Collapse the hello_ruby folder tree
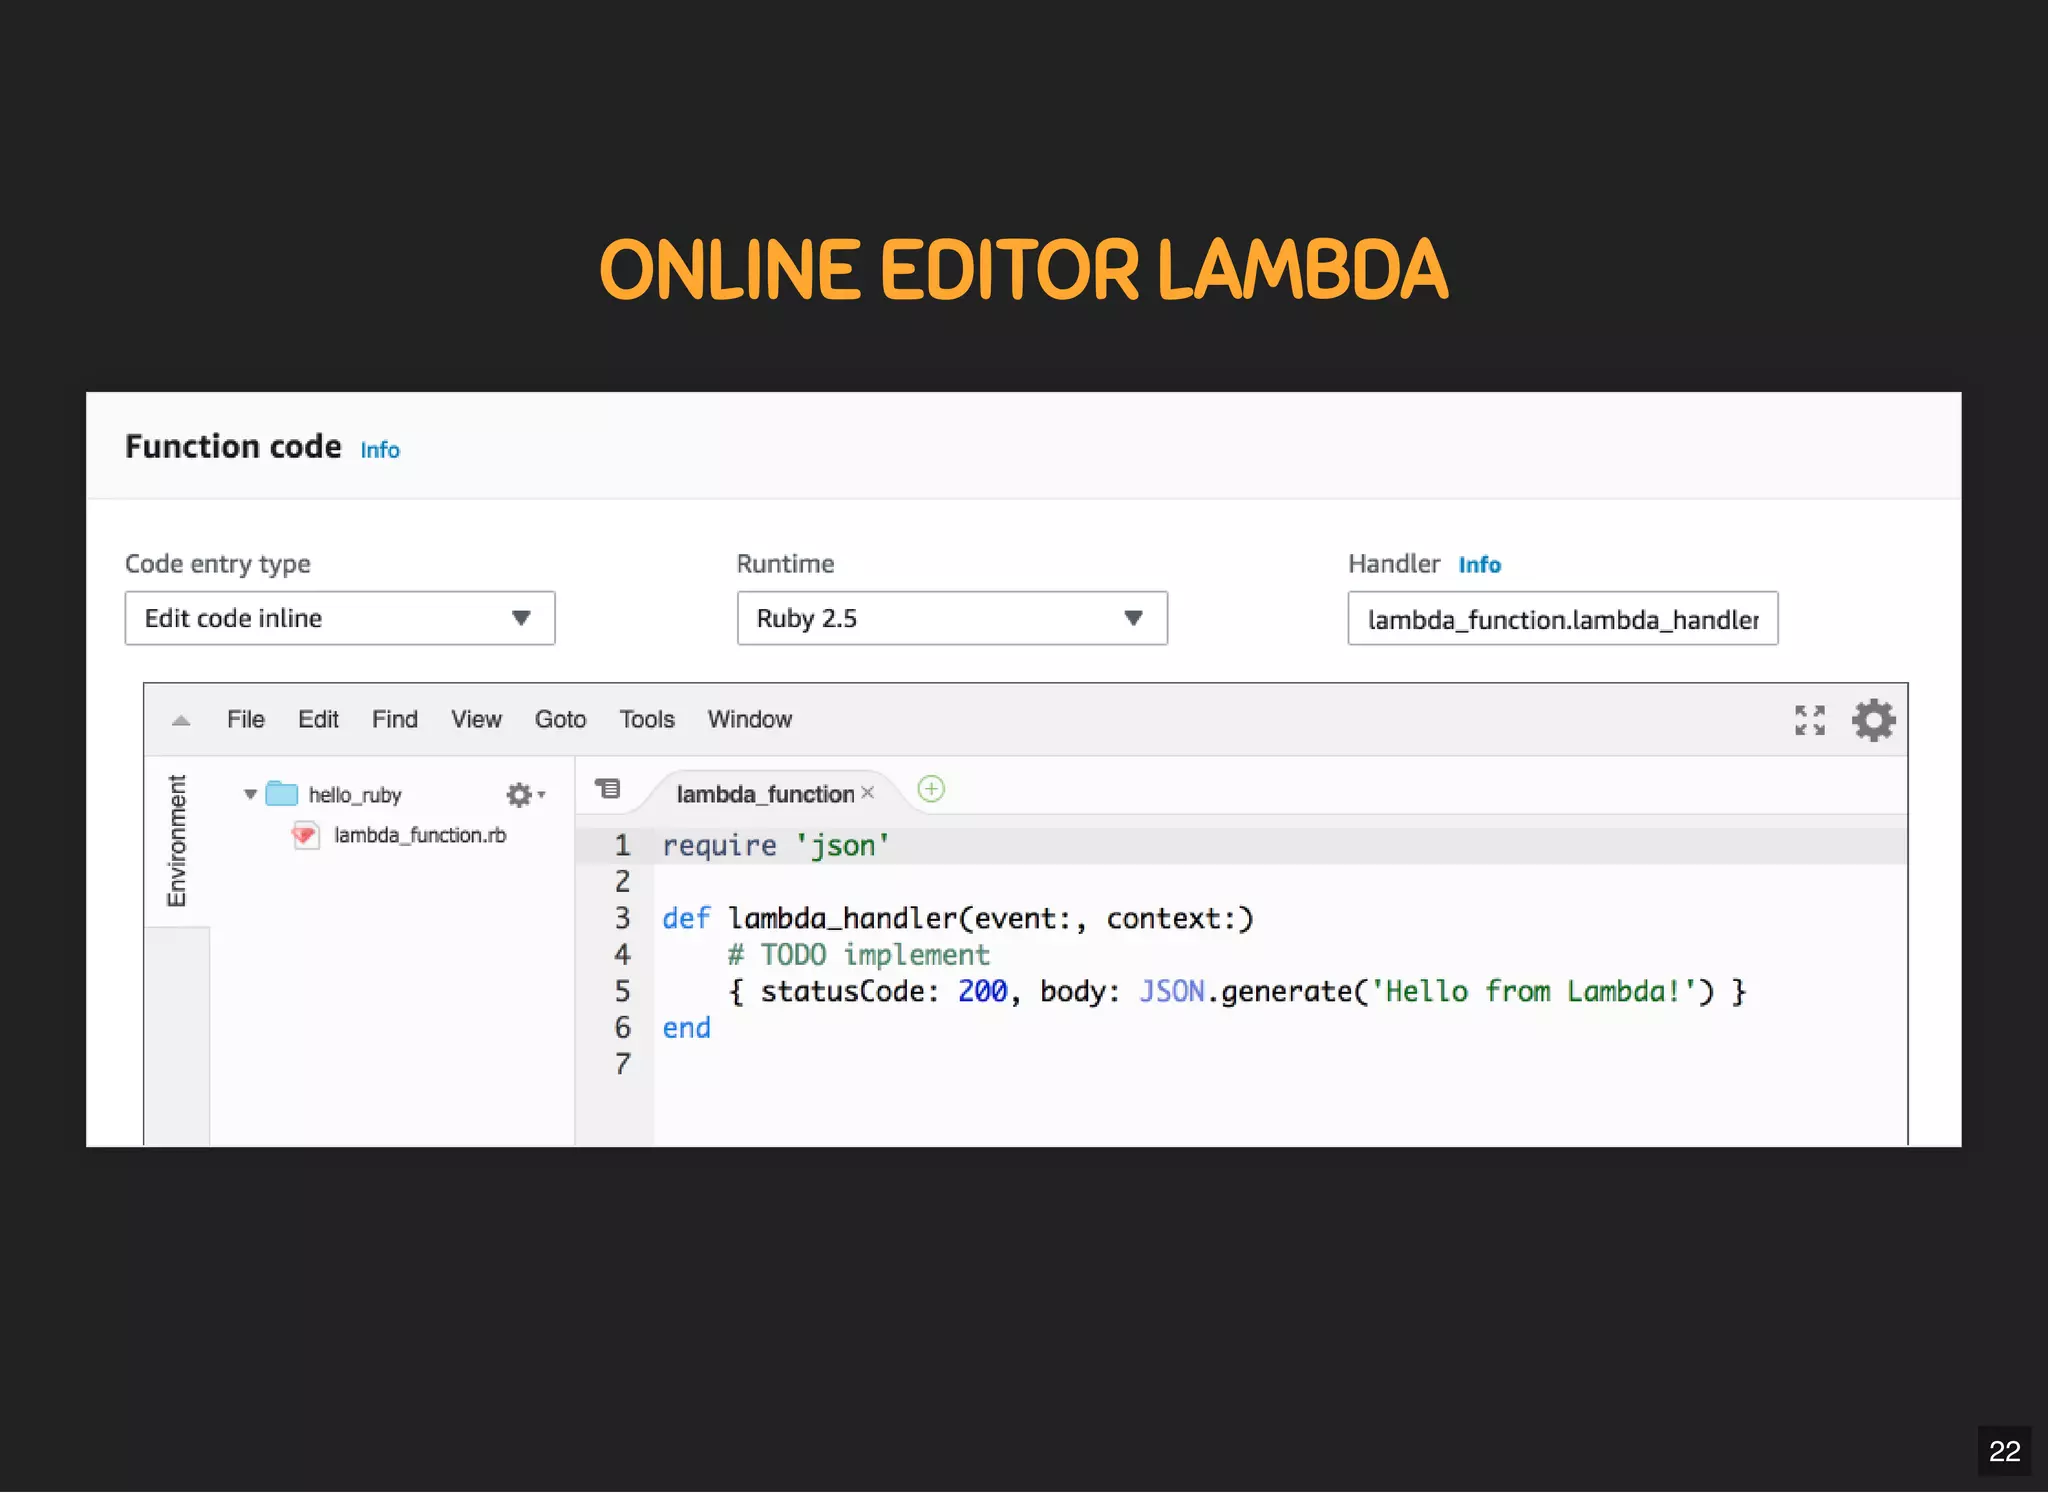This screenshot has height=1493, width=2048. pos(250,795)
